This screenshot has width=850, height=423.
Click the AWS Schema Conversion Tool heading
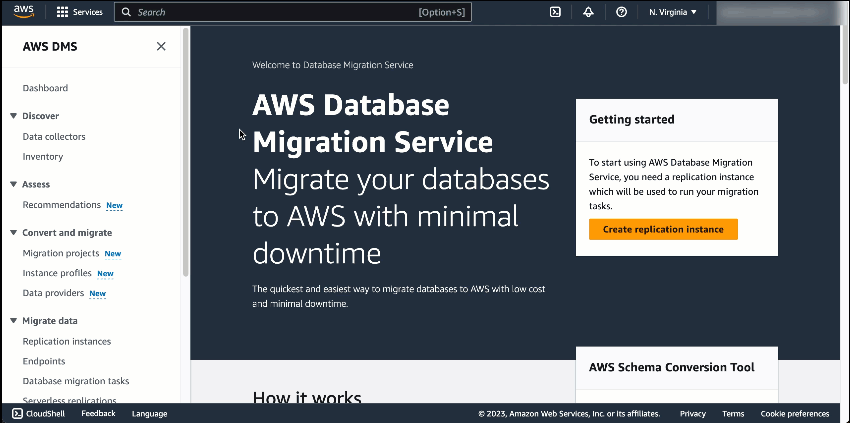point(672,367)
